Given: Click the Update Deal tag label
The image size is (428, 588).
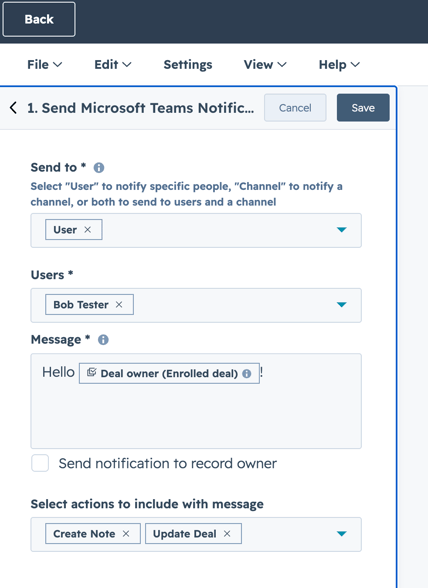Looking at the screenshot, I should (185, 534).
